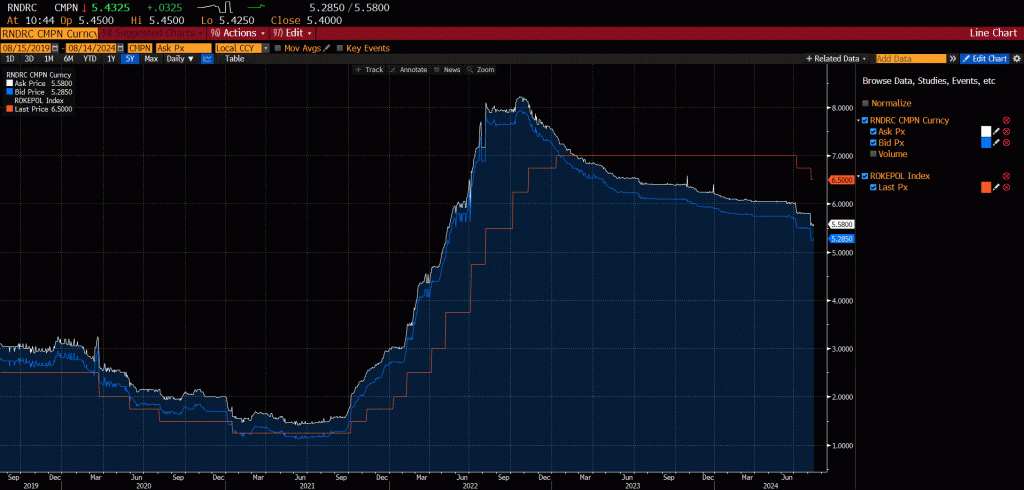This screenshot has width=1024, height=490.
Task: Open chart settings gear icon
Action: click(1015, 59)
